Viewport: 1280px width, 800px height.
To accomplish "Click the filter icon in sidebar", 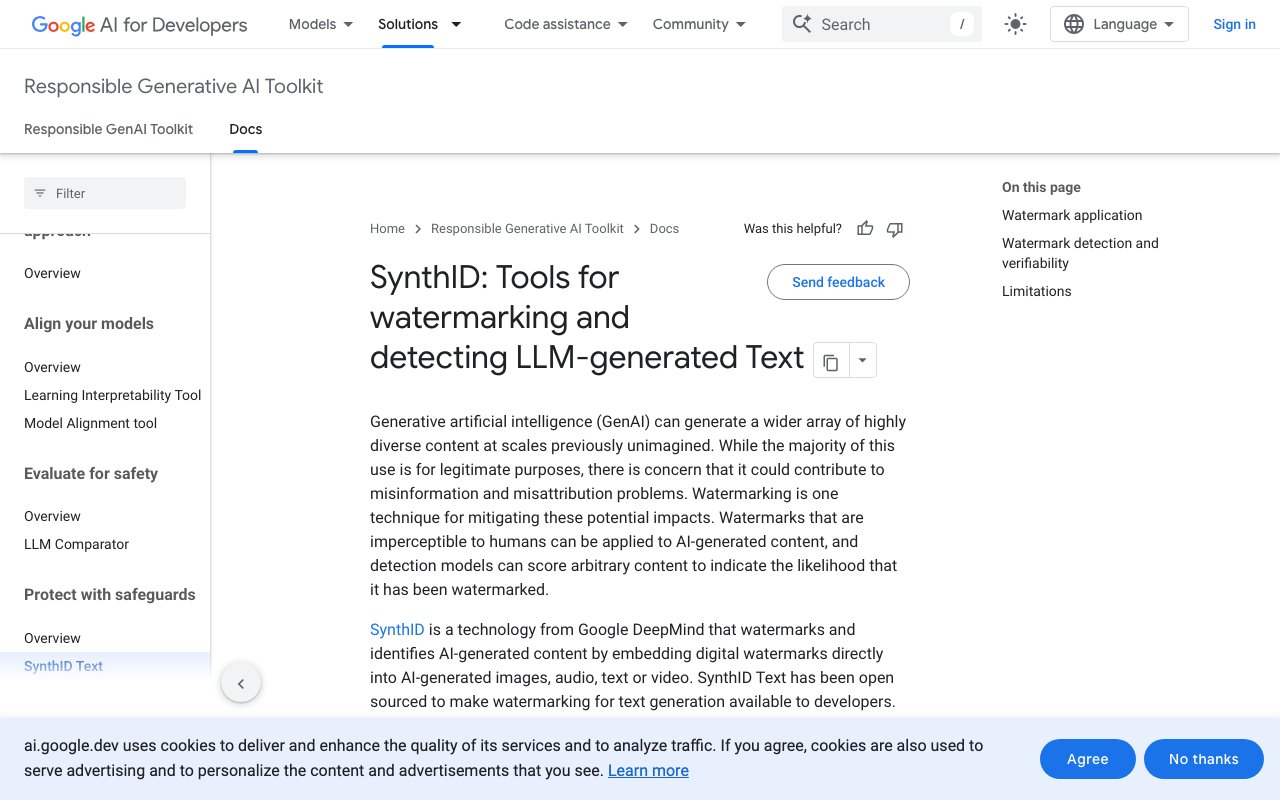I will point(40,193).
